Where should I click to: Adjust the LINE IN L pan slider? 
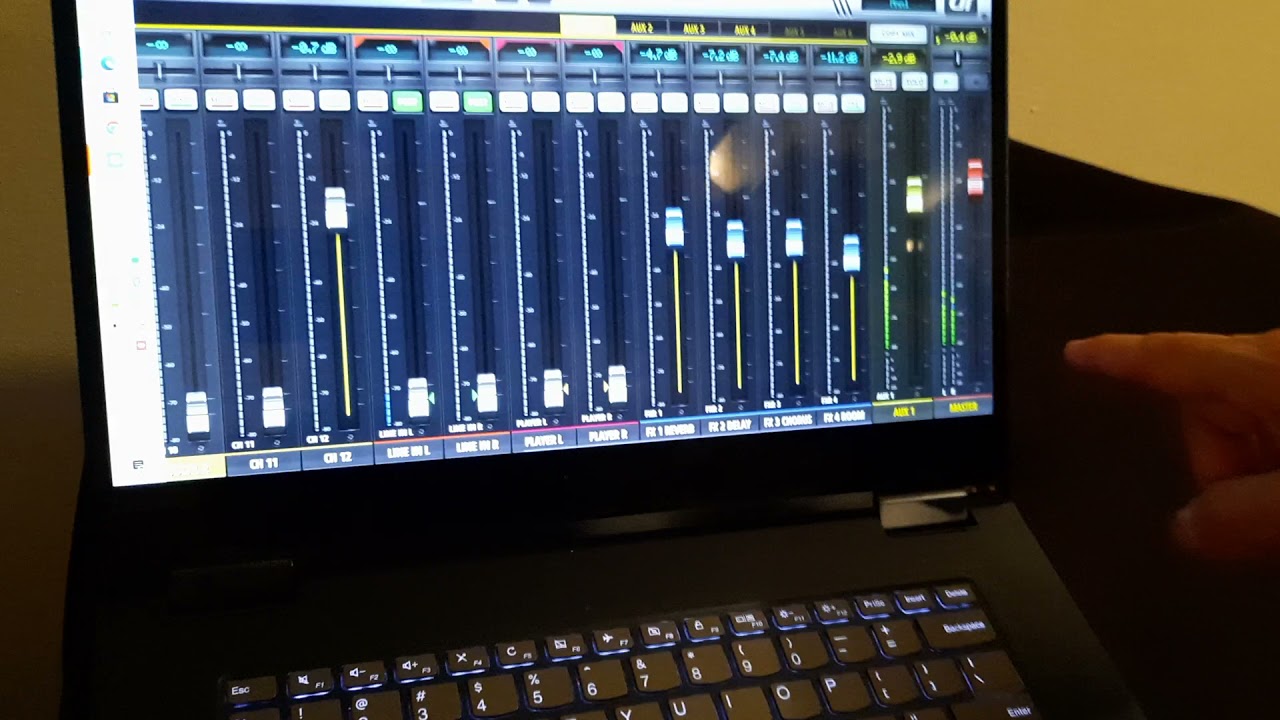coord(388,73)
